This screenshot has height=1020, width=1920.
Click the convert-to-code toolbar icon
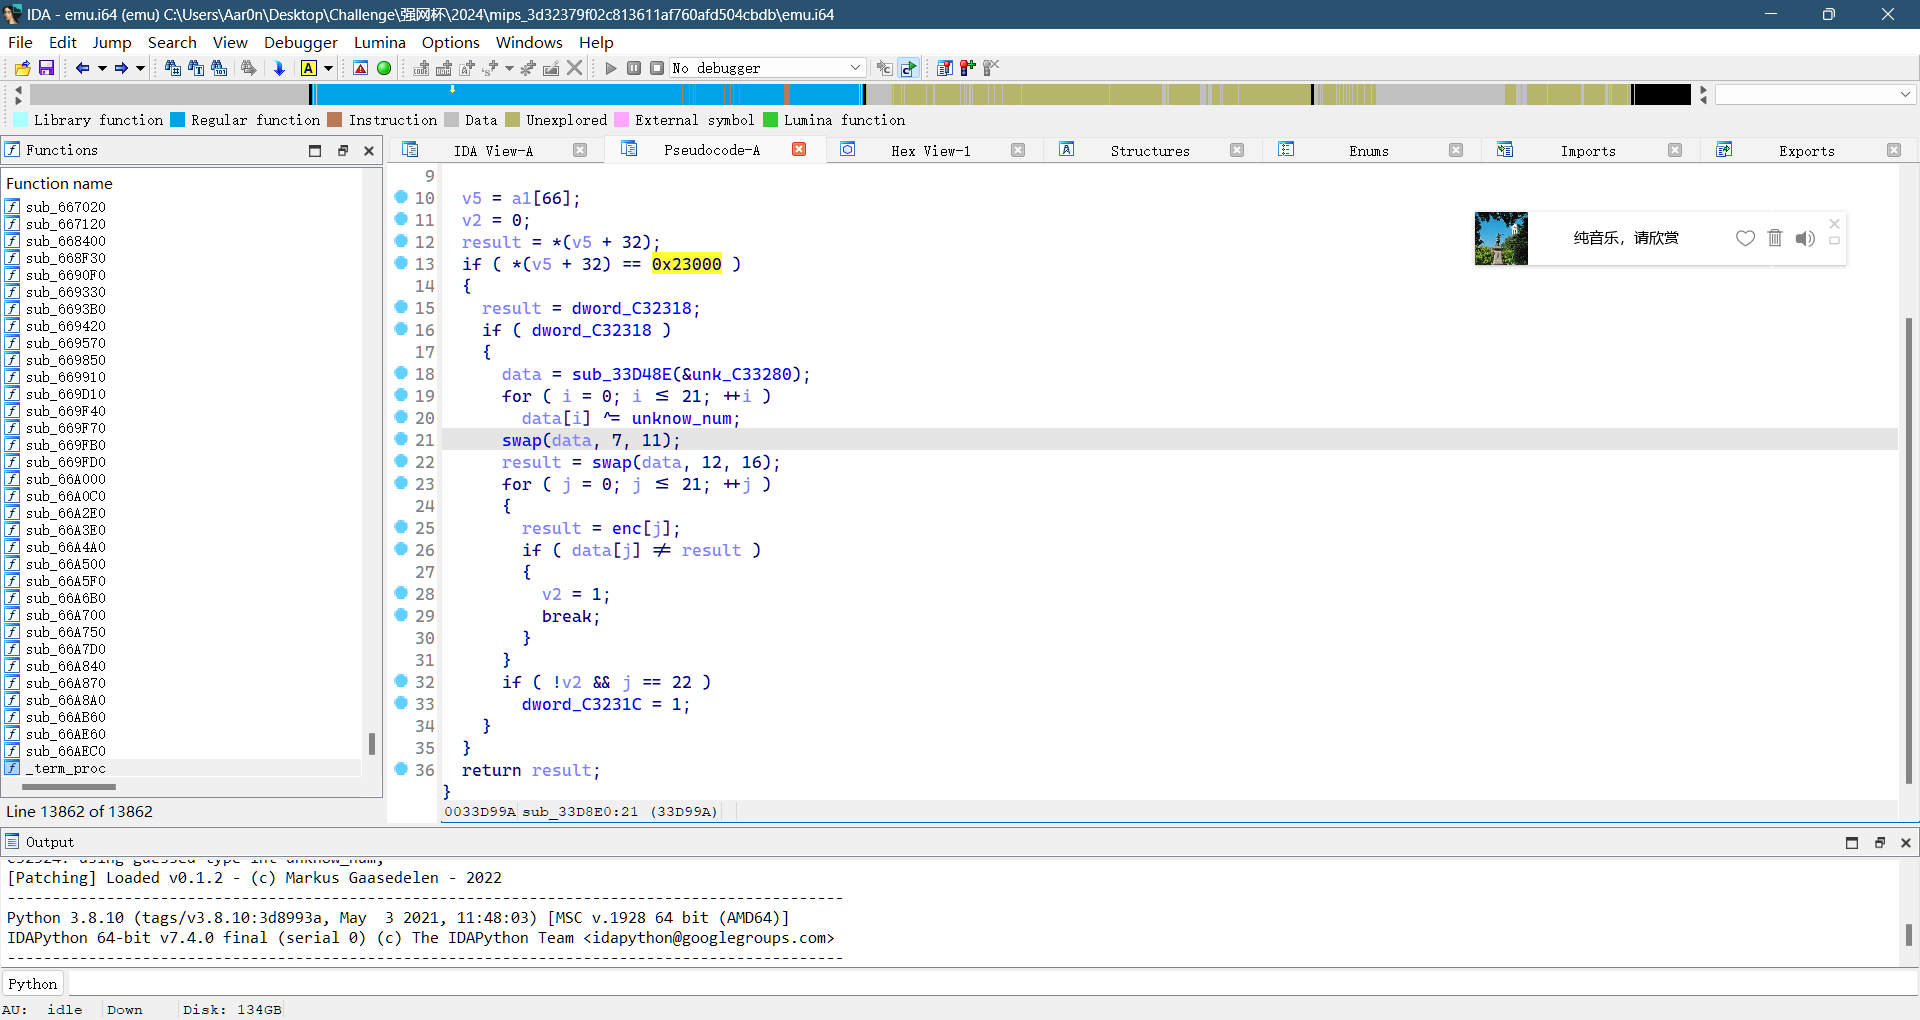click(421, 68)
